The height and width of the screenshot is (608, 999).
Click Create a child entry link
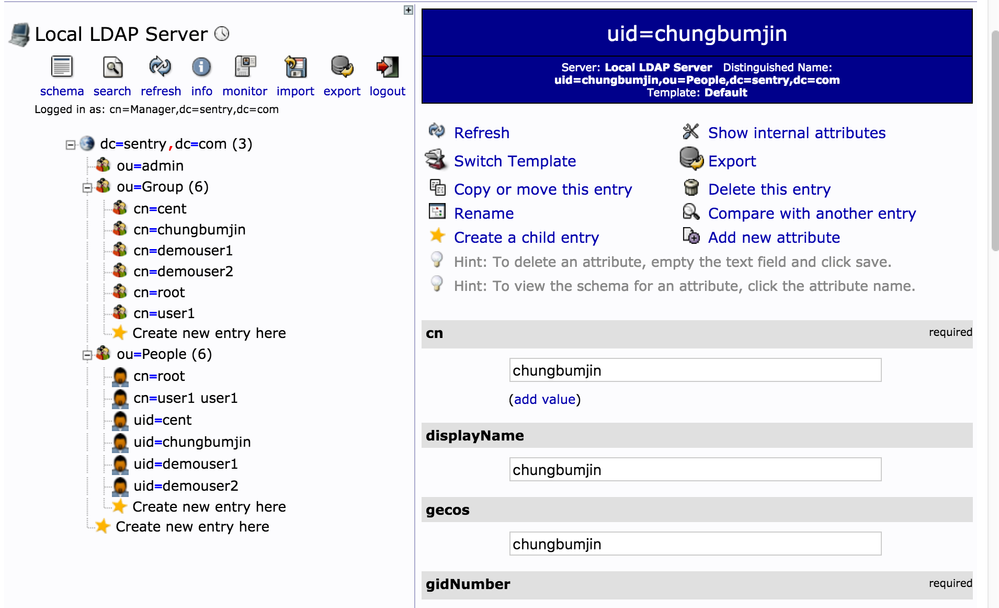pos(526,238)
